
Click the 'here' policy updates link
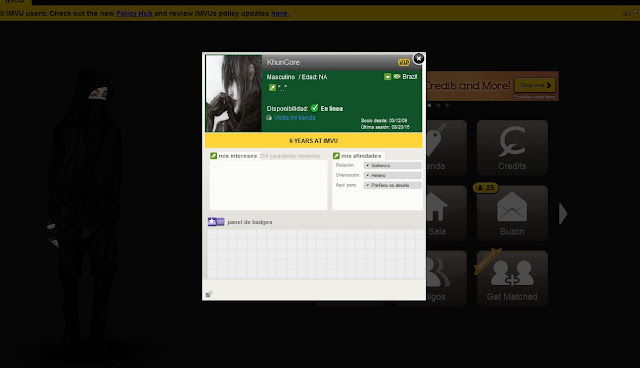click(x=280, y=13)
